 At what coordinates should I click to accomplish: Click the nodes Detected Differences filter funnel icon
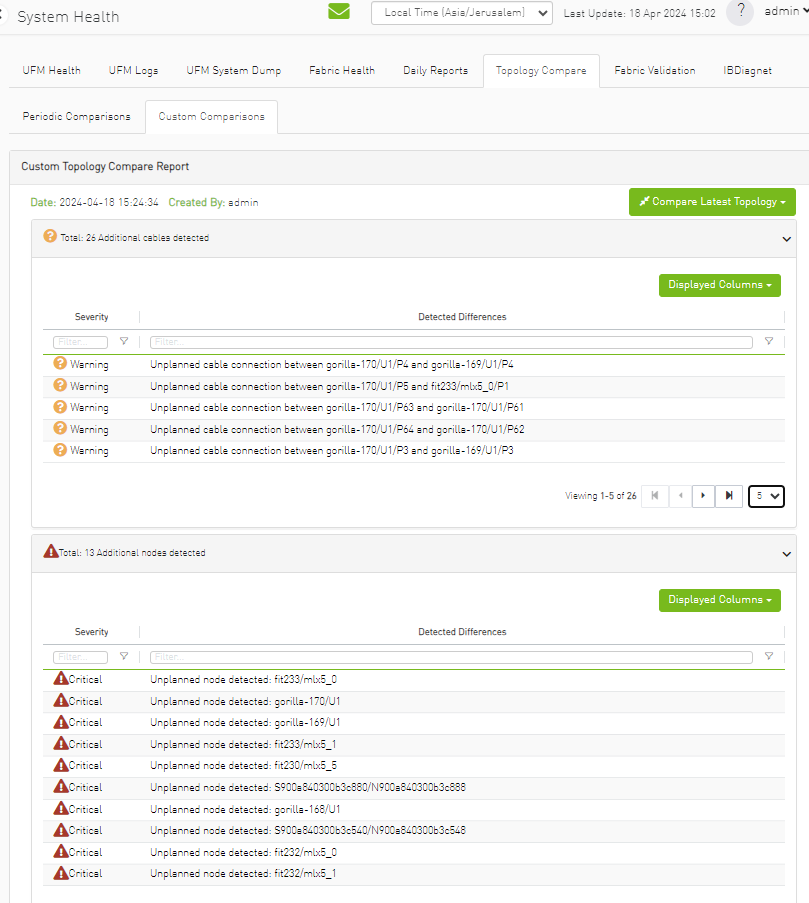[768, 657]
